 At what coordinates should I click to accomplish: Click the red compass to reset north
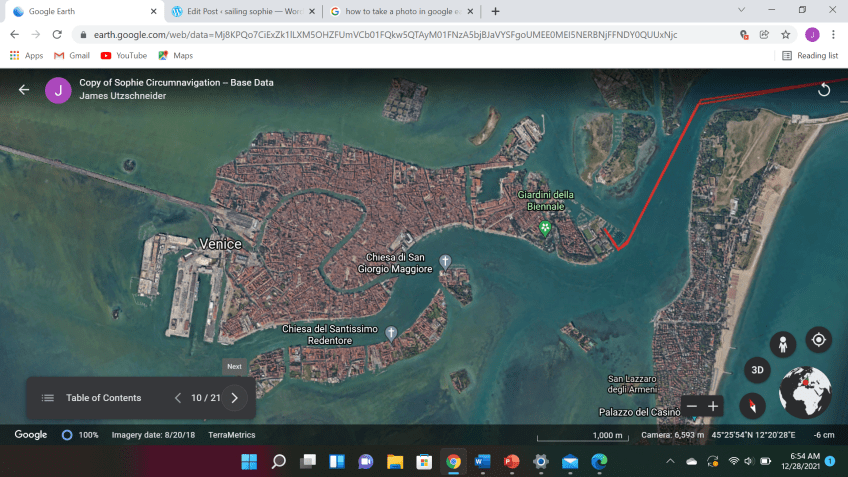752,405
